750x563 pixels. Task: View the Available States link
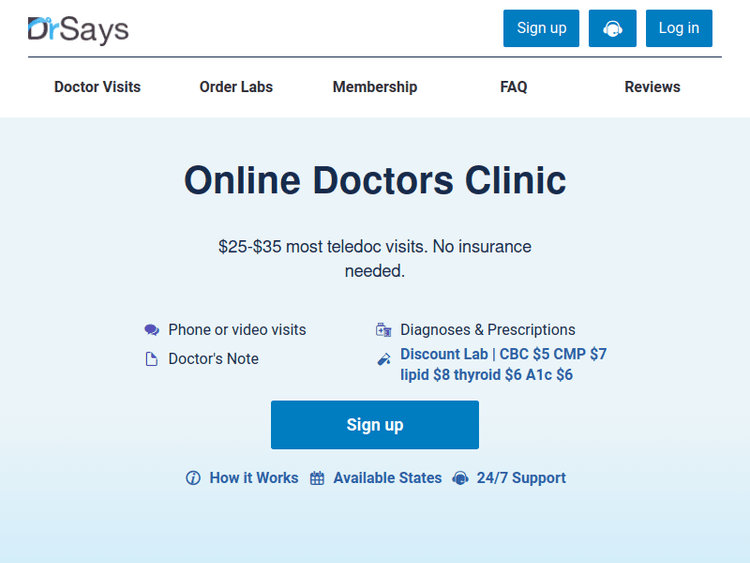click(x=387, y=478)
